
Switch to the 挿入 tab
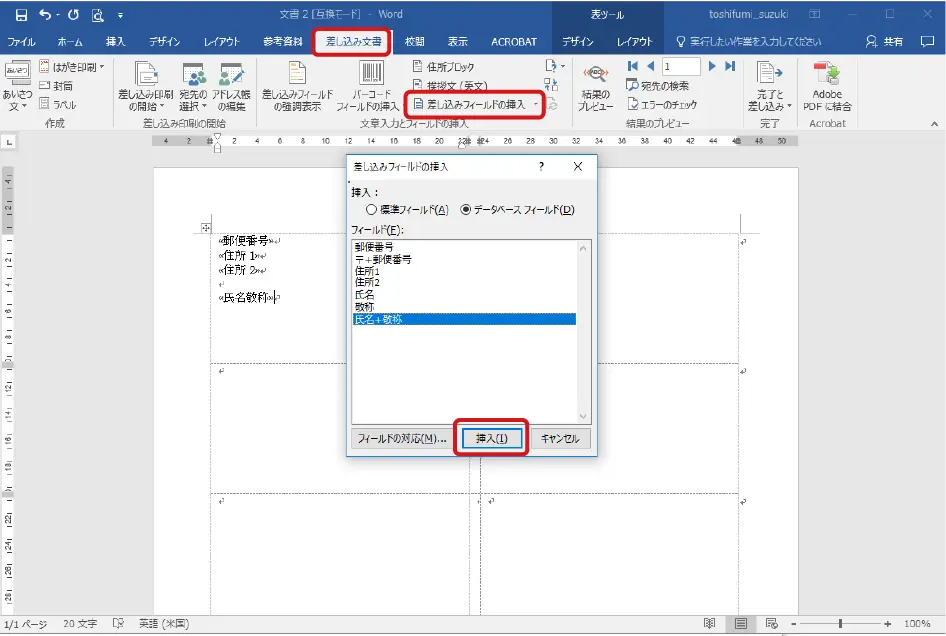[x=115, y=42]
